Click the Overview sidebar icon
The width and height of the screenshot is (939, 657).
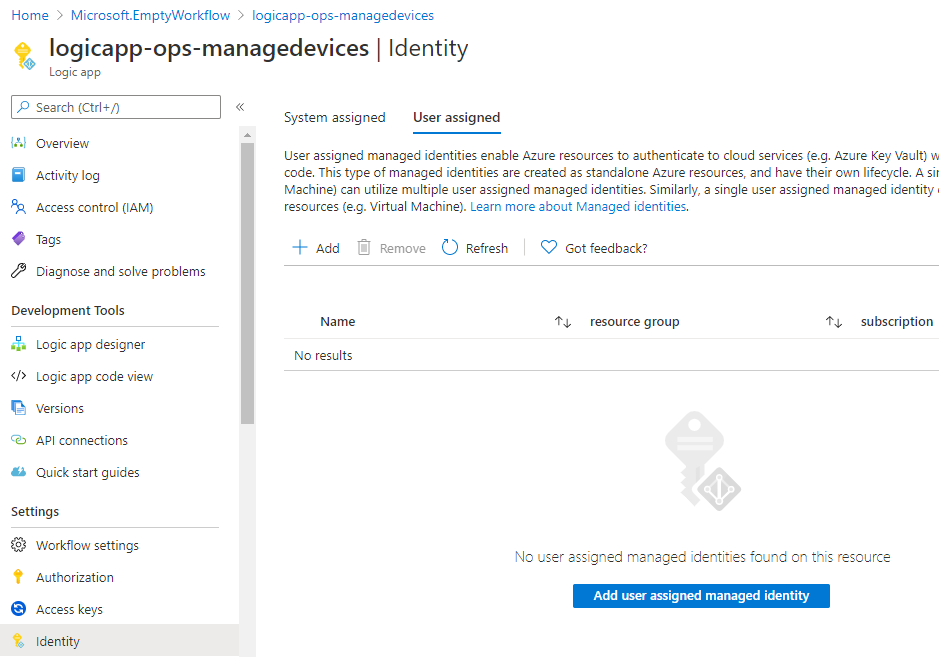point(19,143)
